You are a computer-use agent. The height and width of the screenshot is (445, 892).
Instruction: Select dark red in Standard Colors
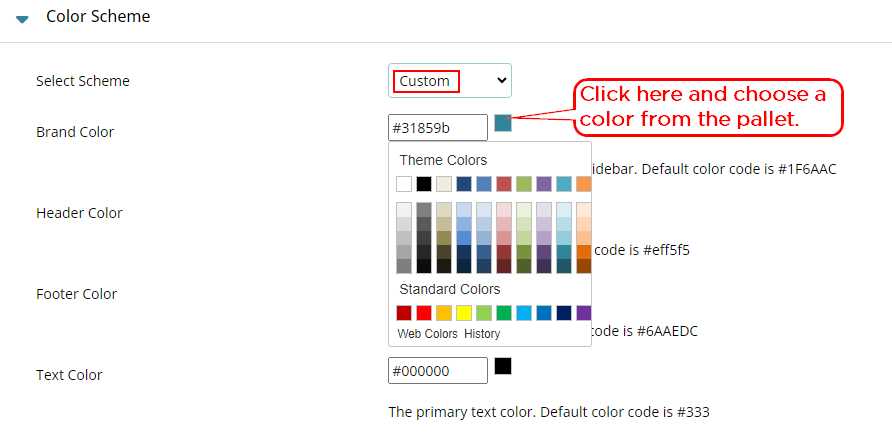point(404,313)
